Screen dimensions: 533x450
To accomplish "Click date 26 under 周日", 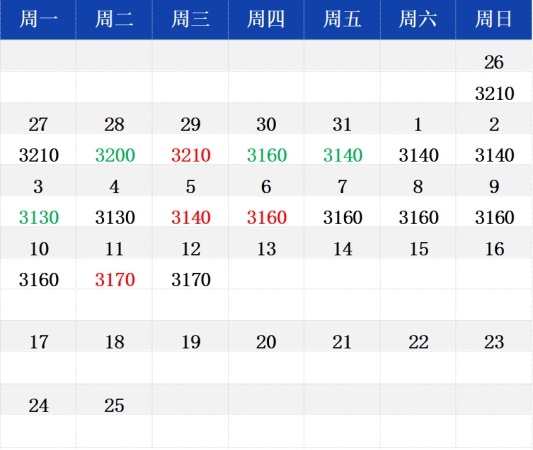I will pyautogui.click(x=494, y=62).
